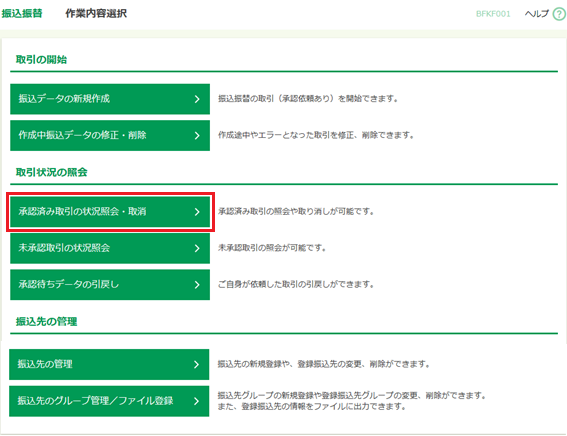
Task: Select 承認済み取引の状況照会・取消 button
Action: (x=110, y=212)
